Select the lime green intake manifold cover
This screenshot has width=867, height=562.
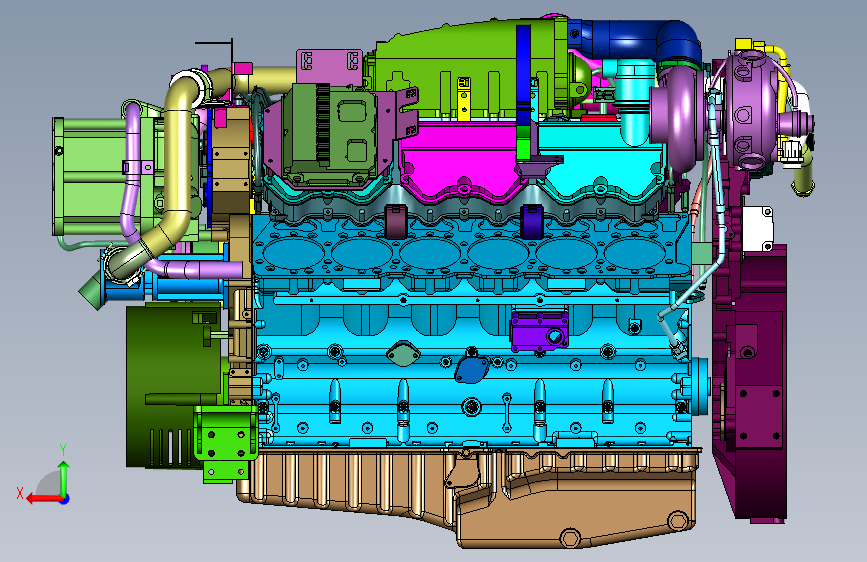click(470, 69)
